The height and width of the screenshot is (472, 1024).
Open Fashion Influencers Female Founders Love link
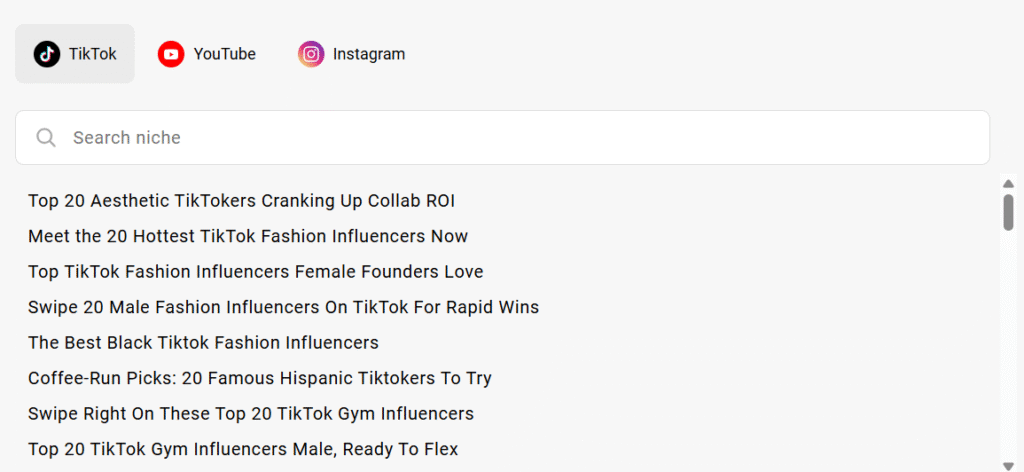[255, 272]
